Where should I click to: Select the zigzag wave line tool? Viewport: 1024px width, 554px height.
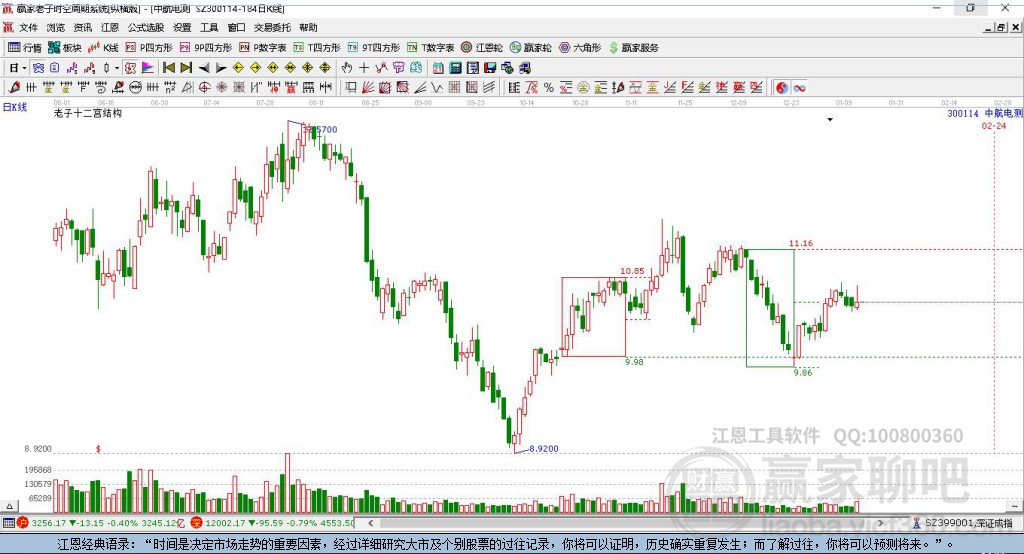pyautogui.click(x=437, y=88)
